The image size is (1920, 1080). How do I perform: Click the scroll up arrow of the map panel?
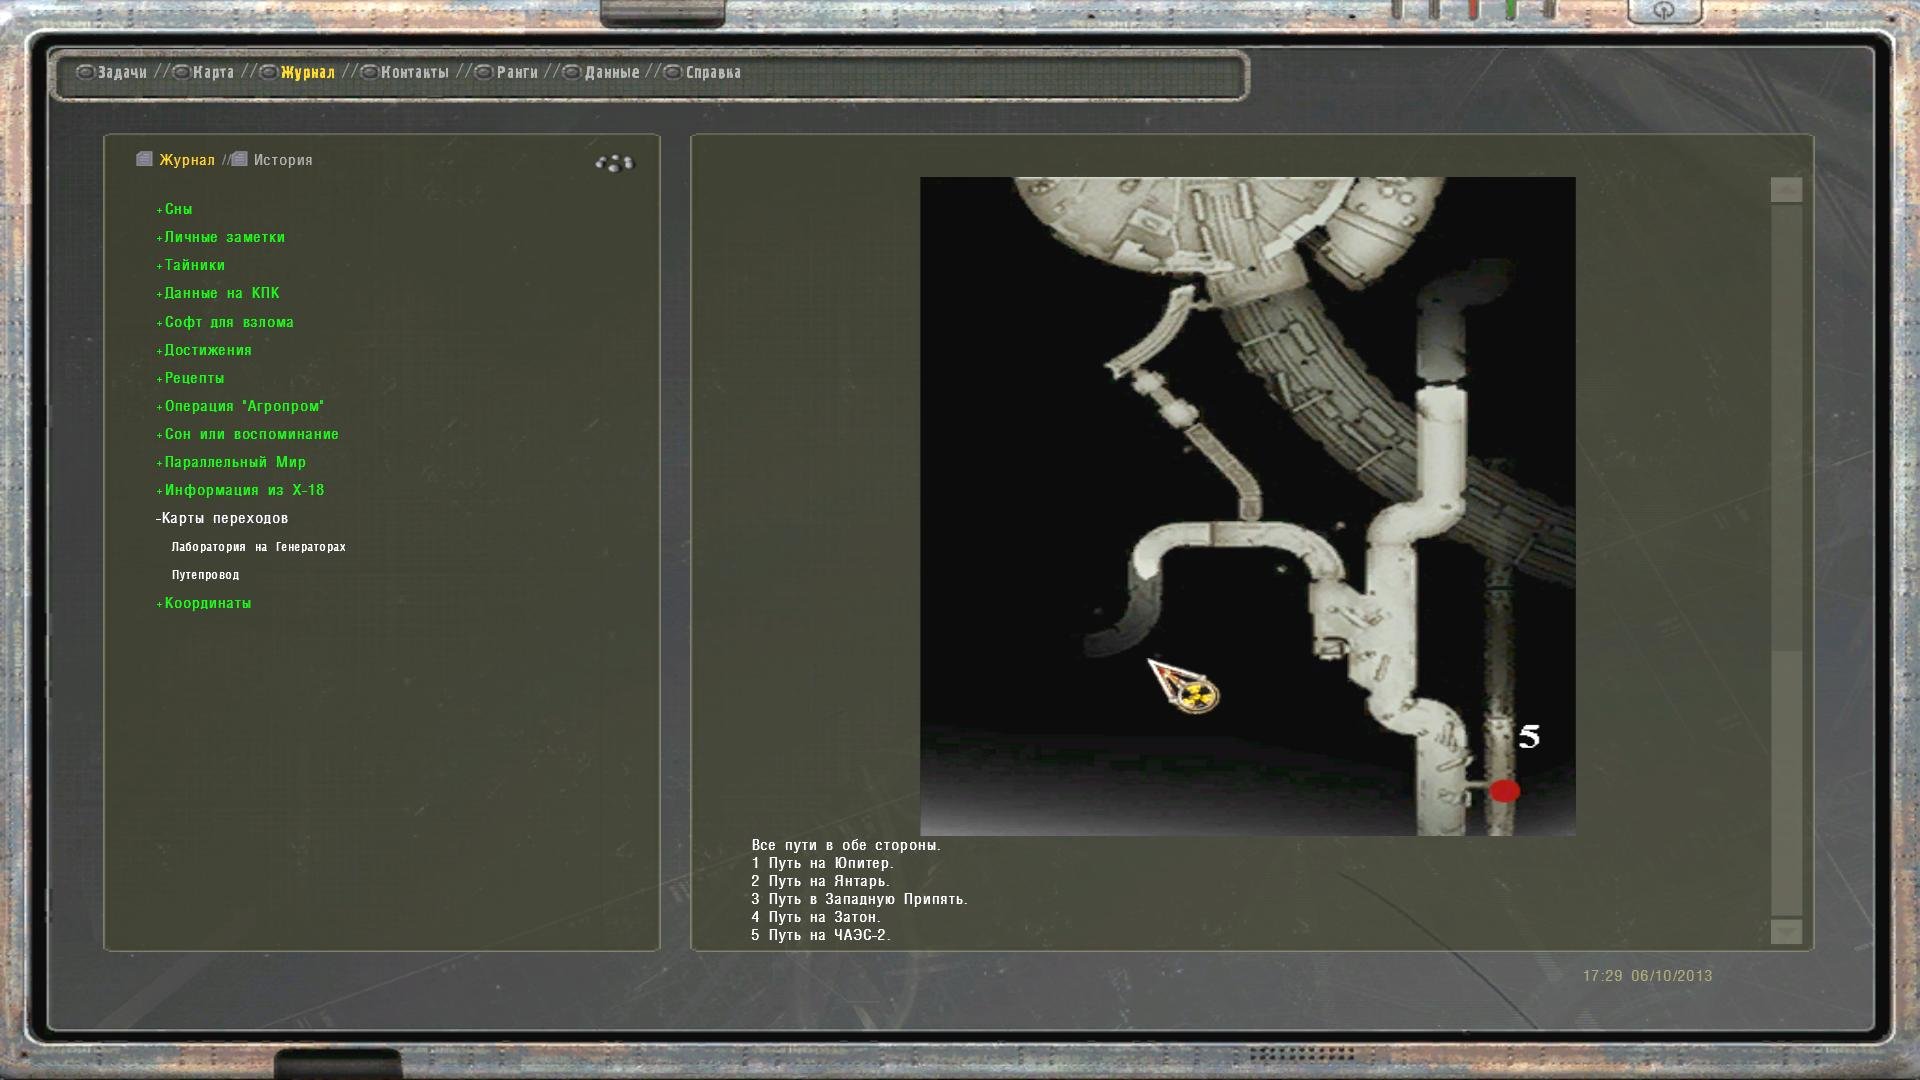click(1786, 190)
